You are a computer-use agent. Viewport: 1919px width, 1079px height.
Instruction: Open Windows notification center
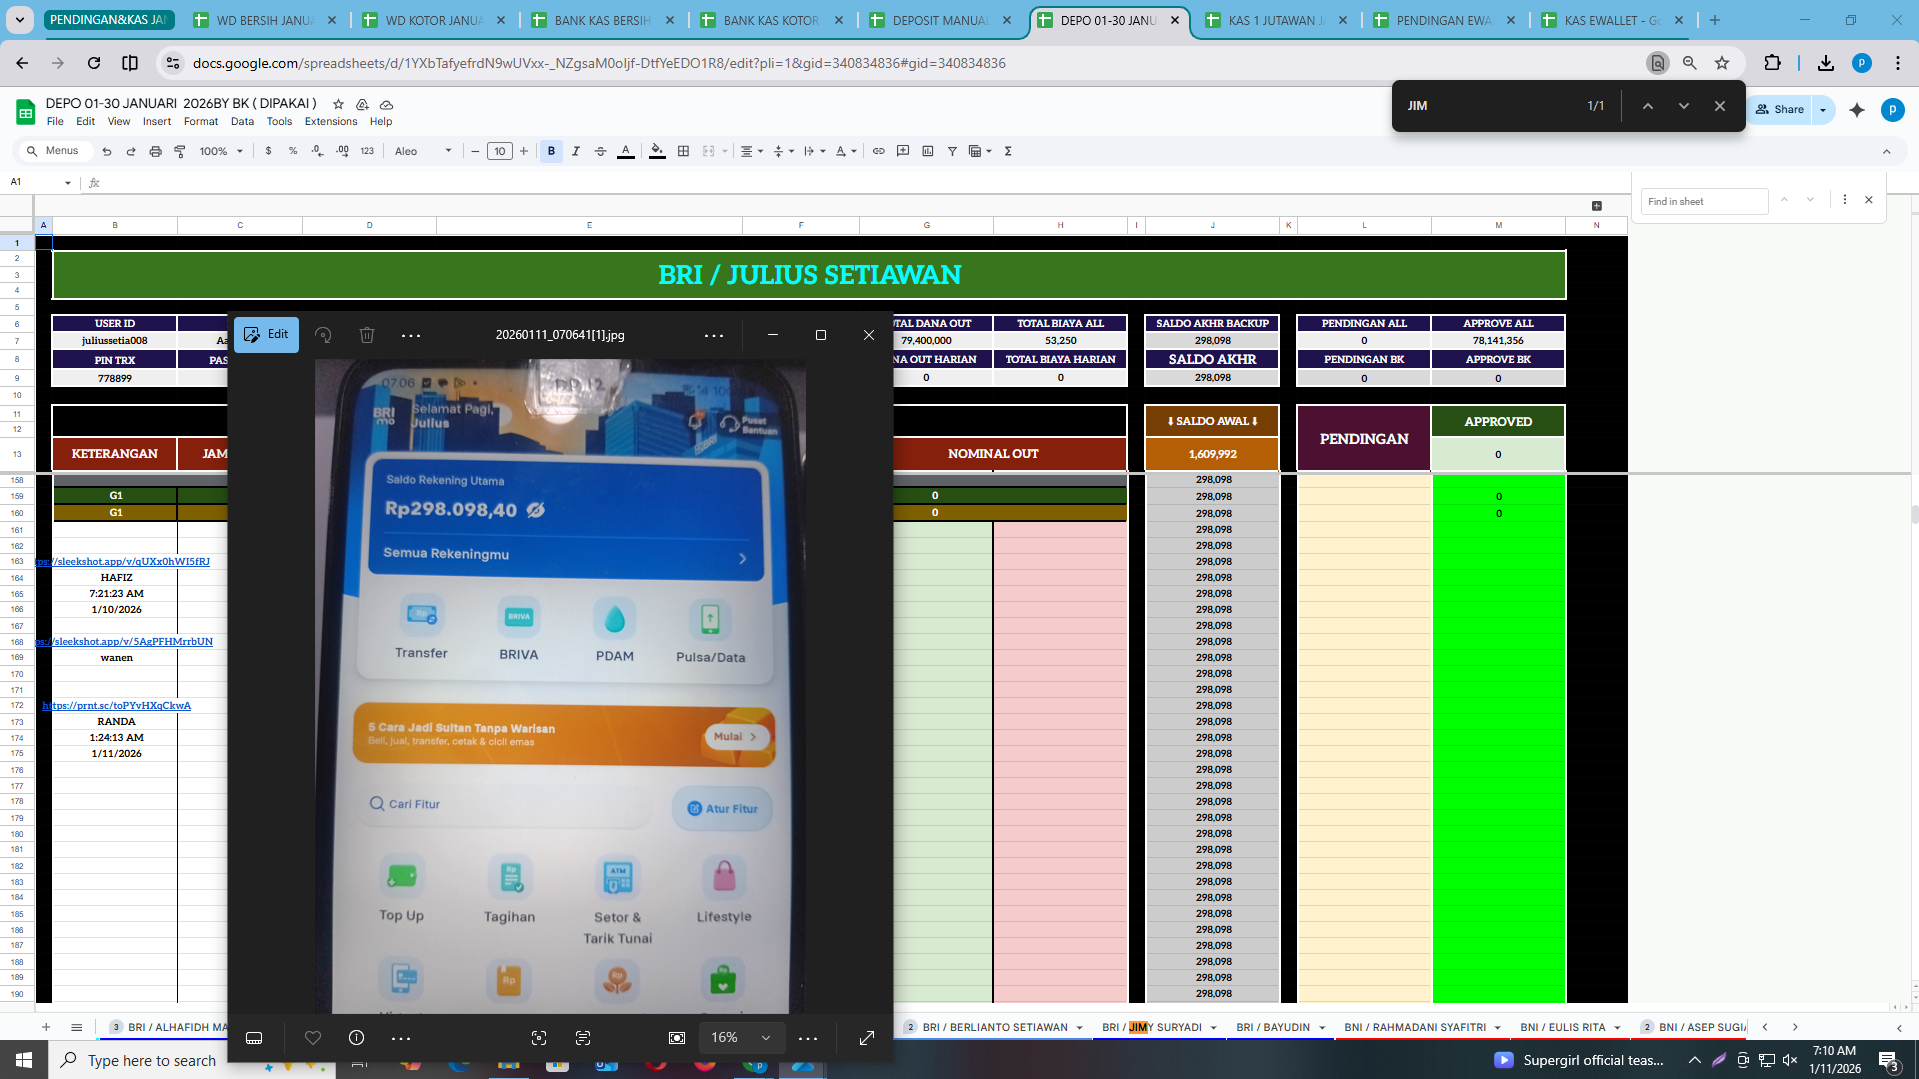[x=1889, y=1060]
